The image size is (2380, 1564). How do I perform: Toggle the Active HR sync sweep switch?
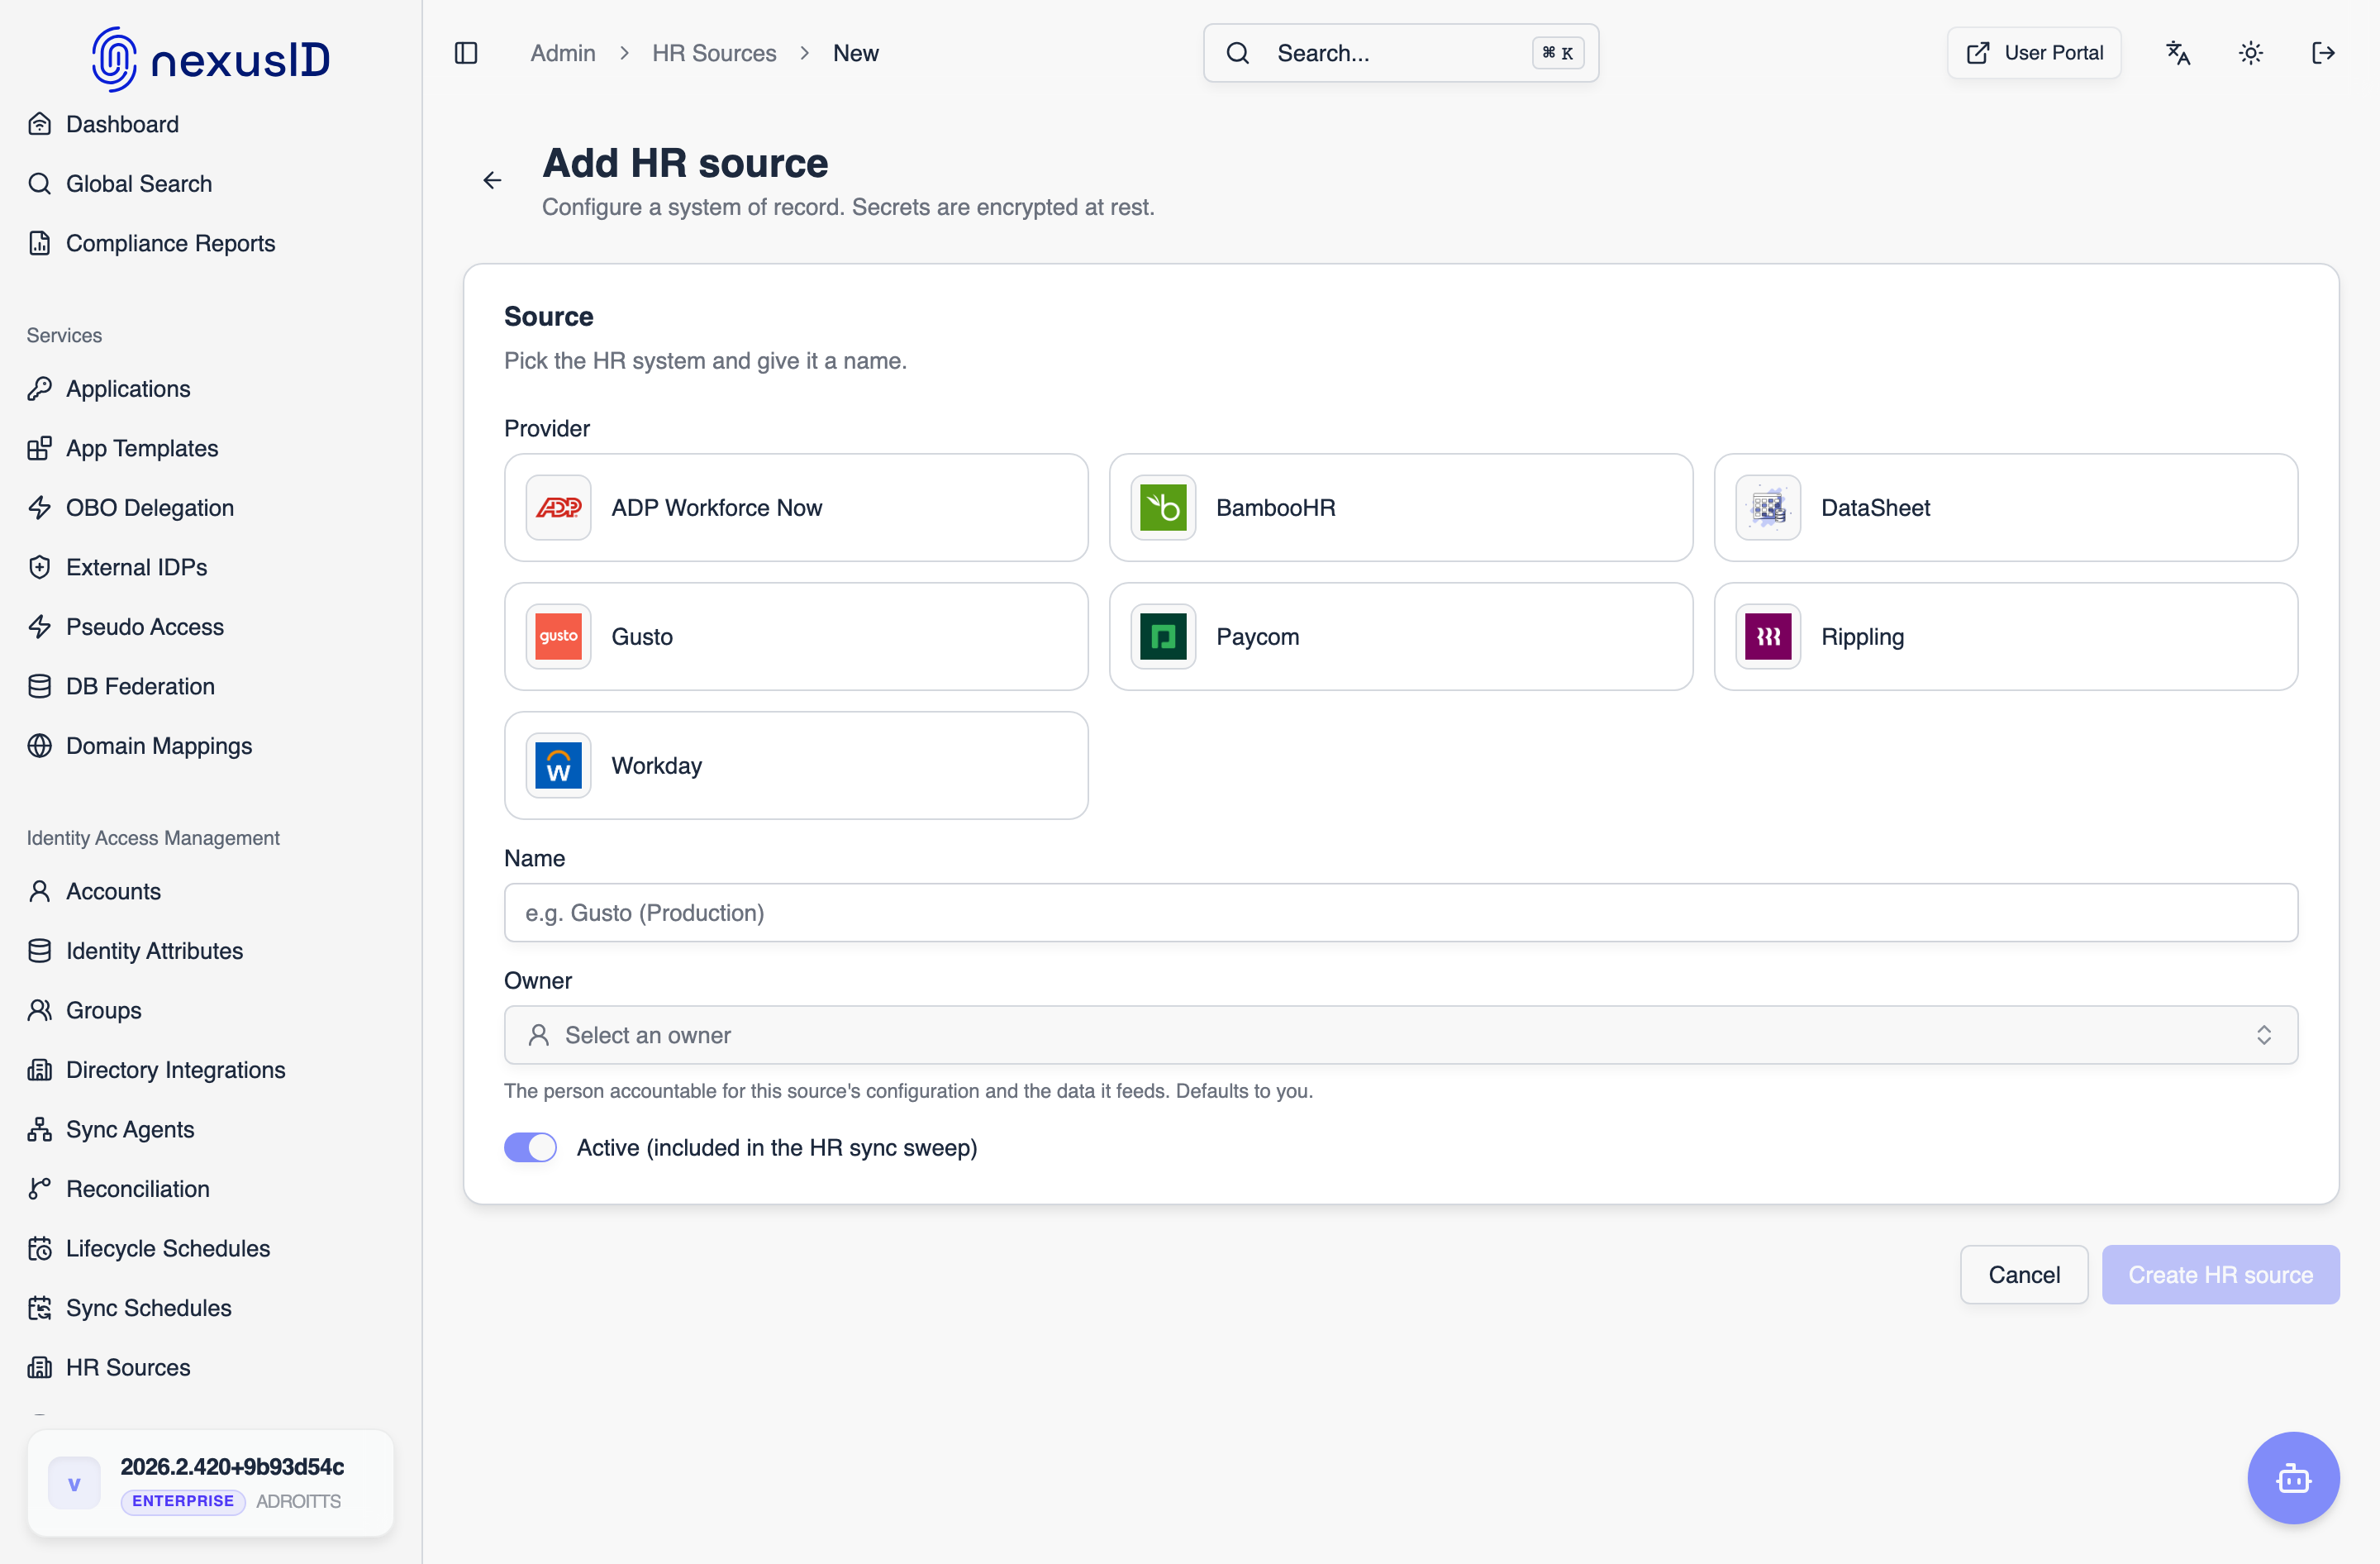pos(530,1147)
